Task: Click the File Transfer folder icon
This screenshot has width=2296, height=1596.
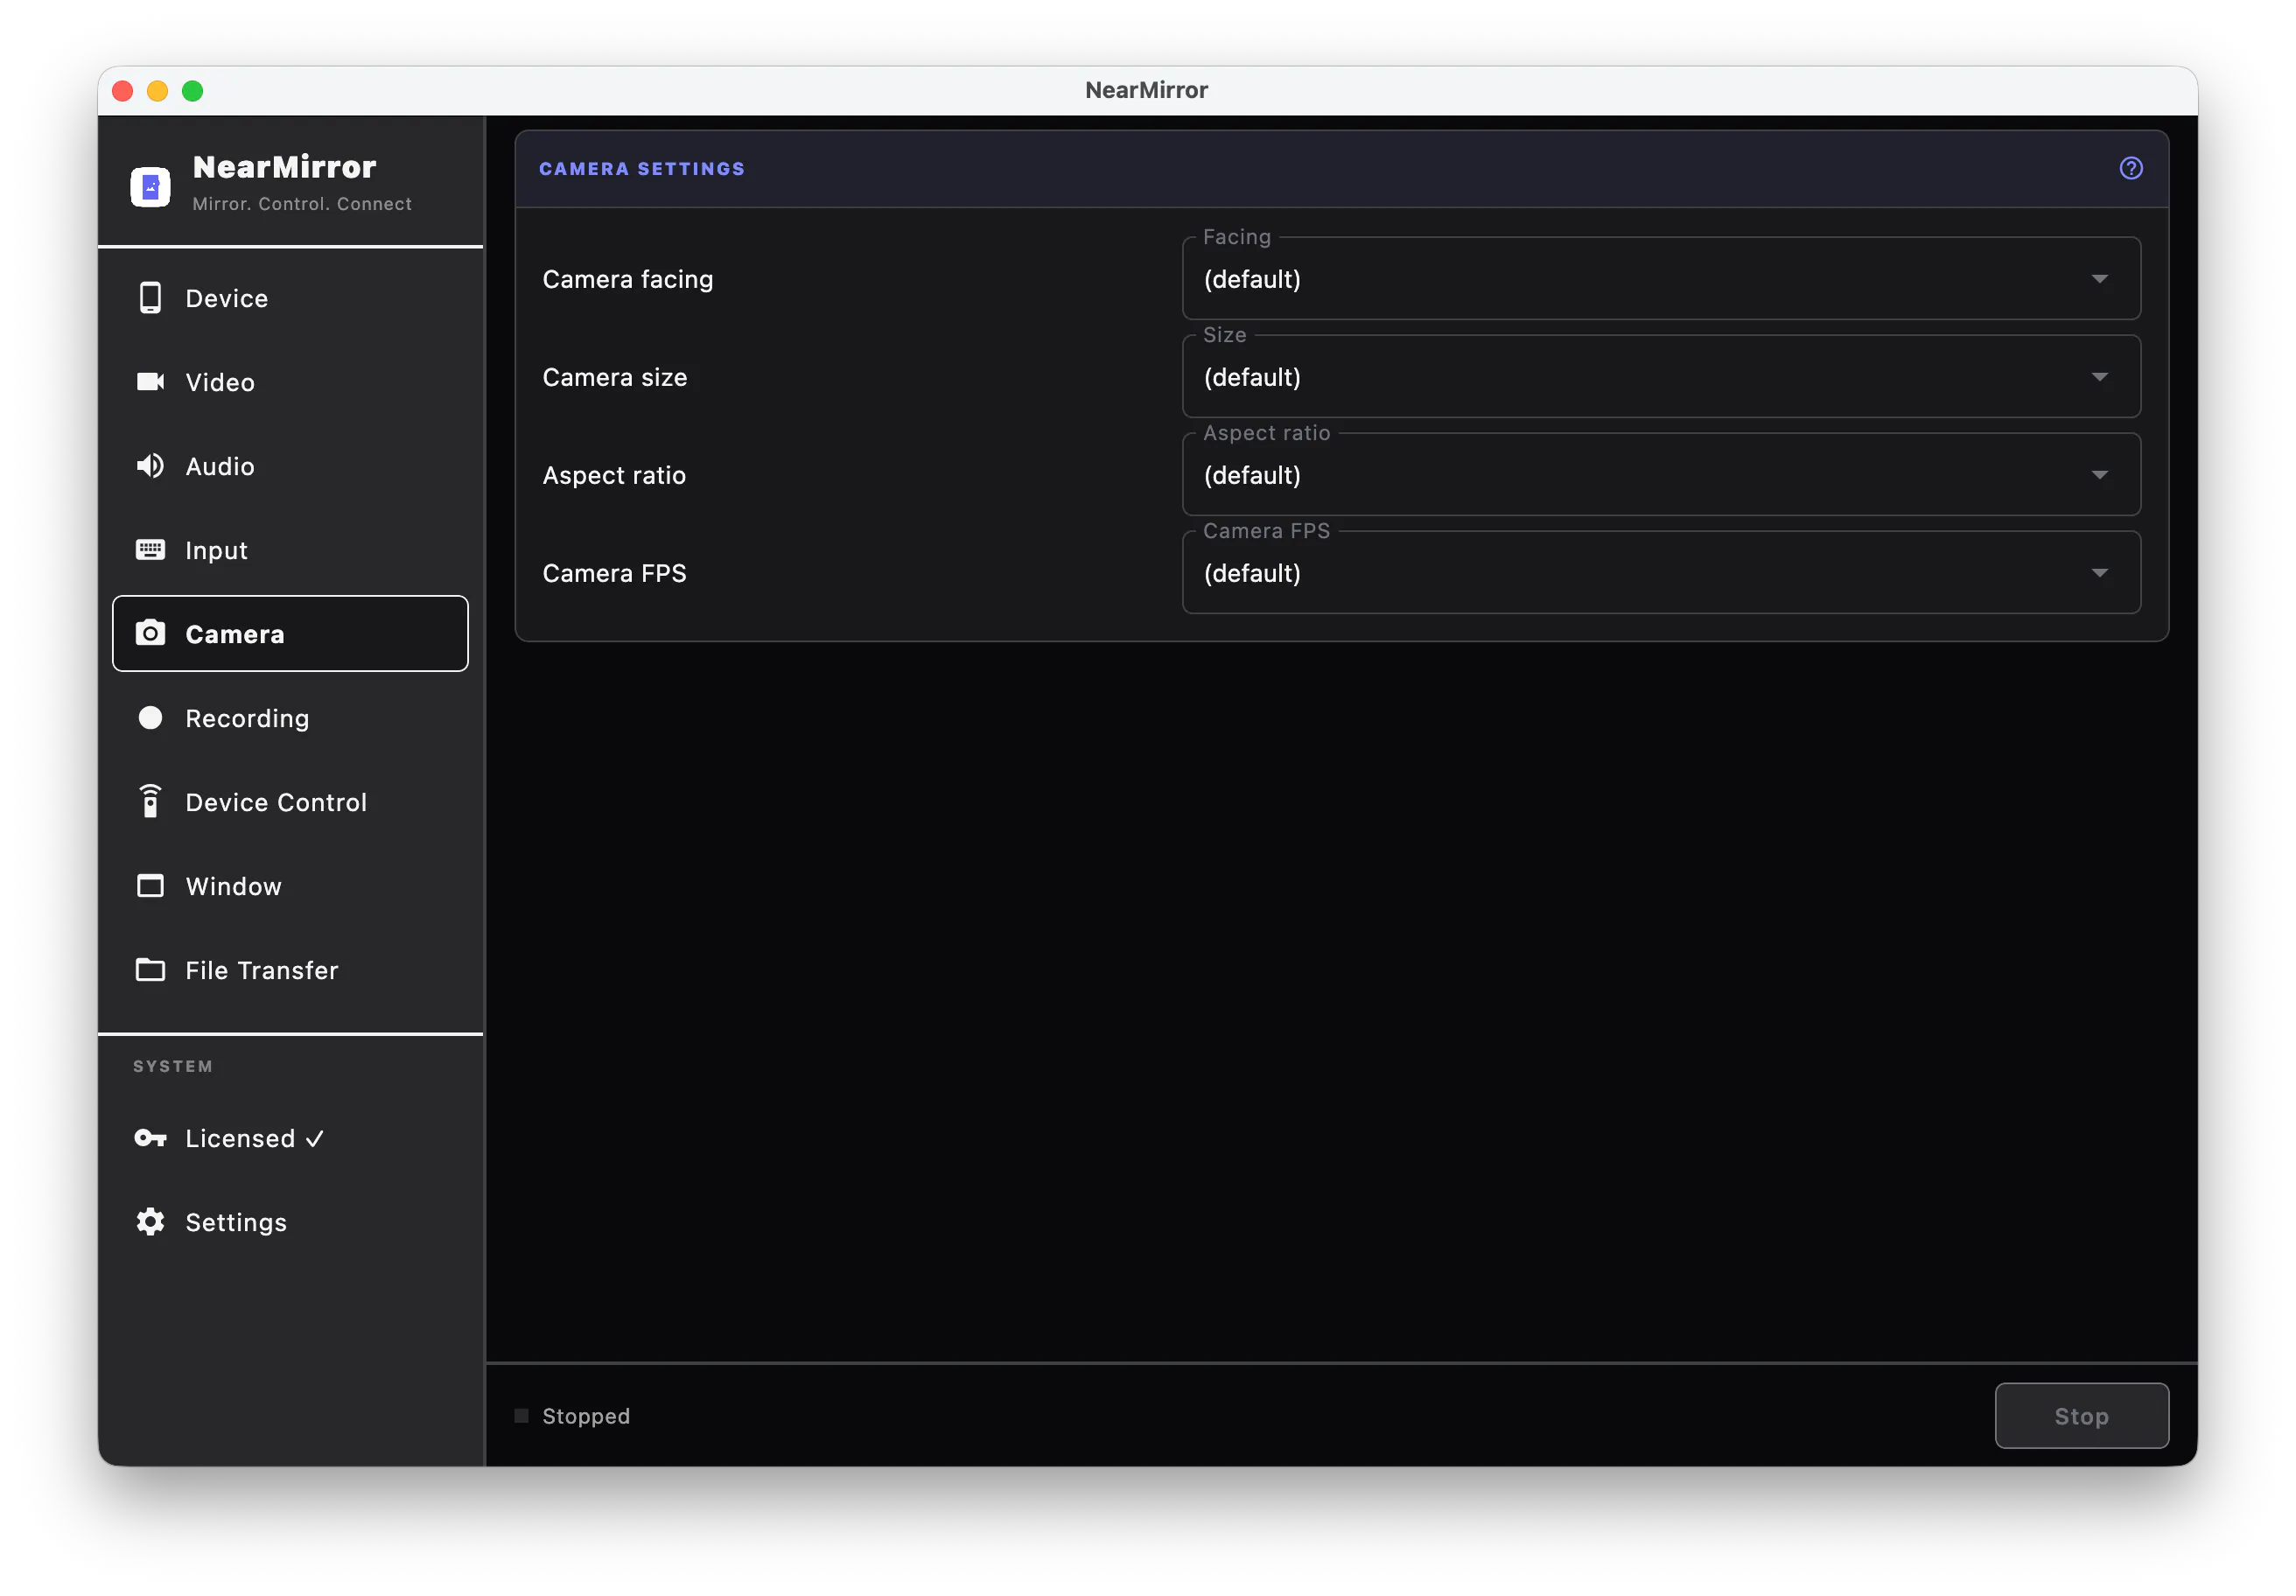Action: [x=150, y=970]
